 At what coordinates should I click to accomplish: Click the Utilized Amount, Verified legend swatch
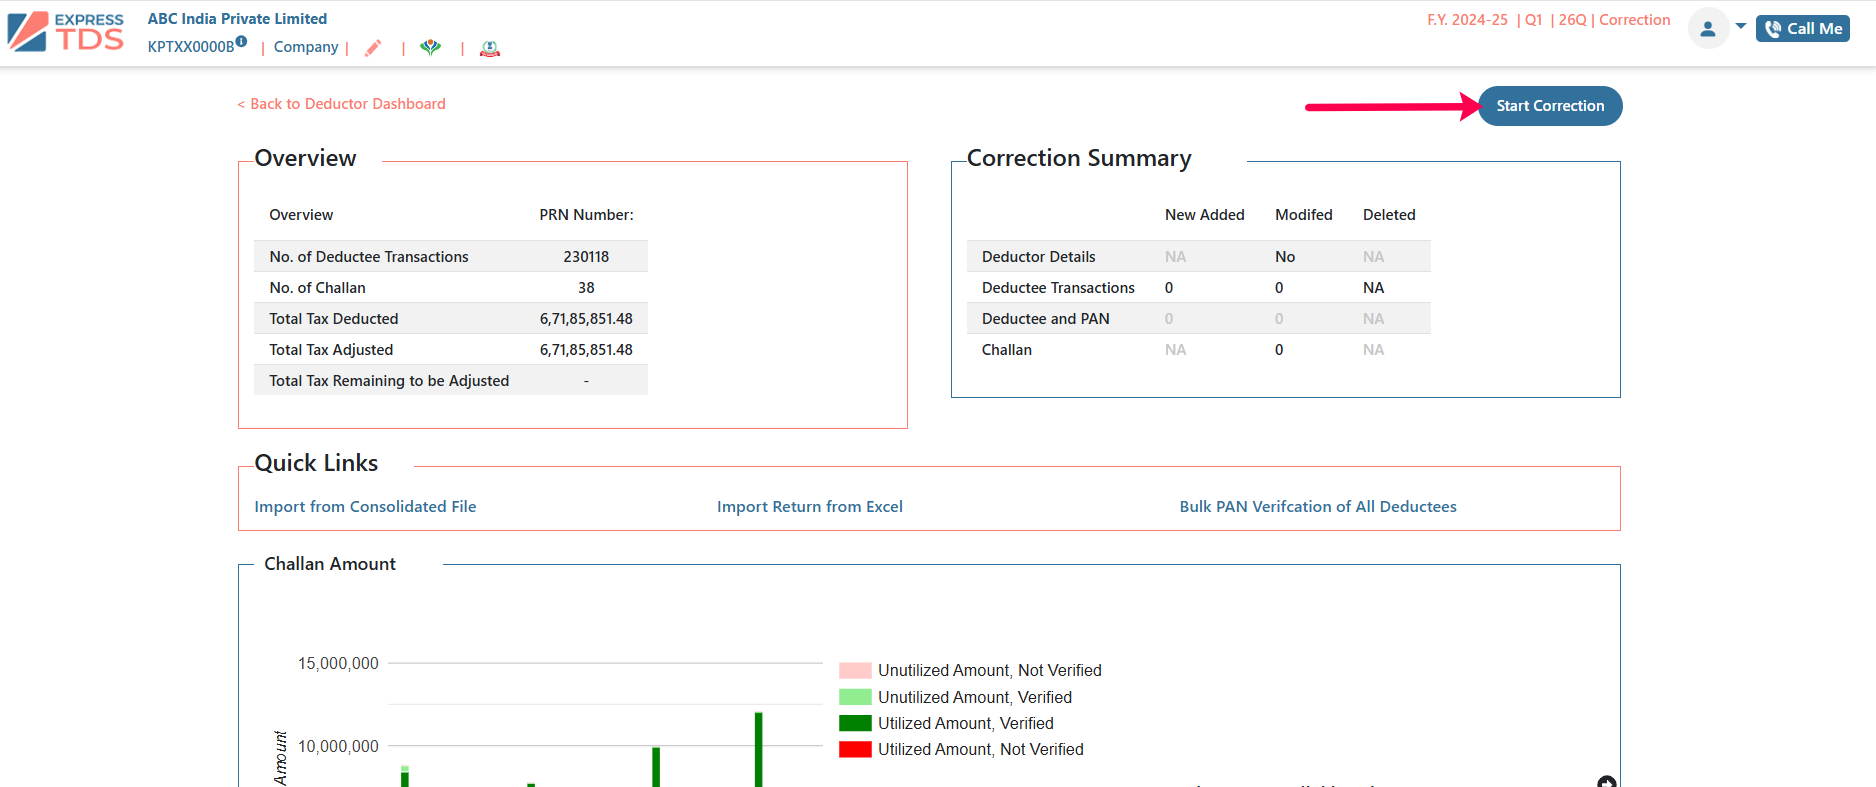(x=855, y=723)
